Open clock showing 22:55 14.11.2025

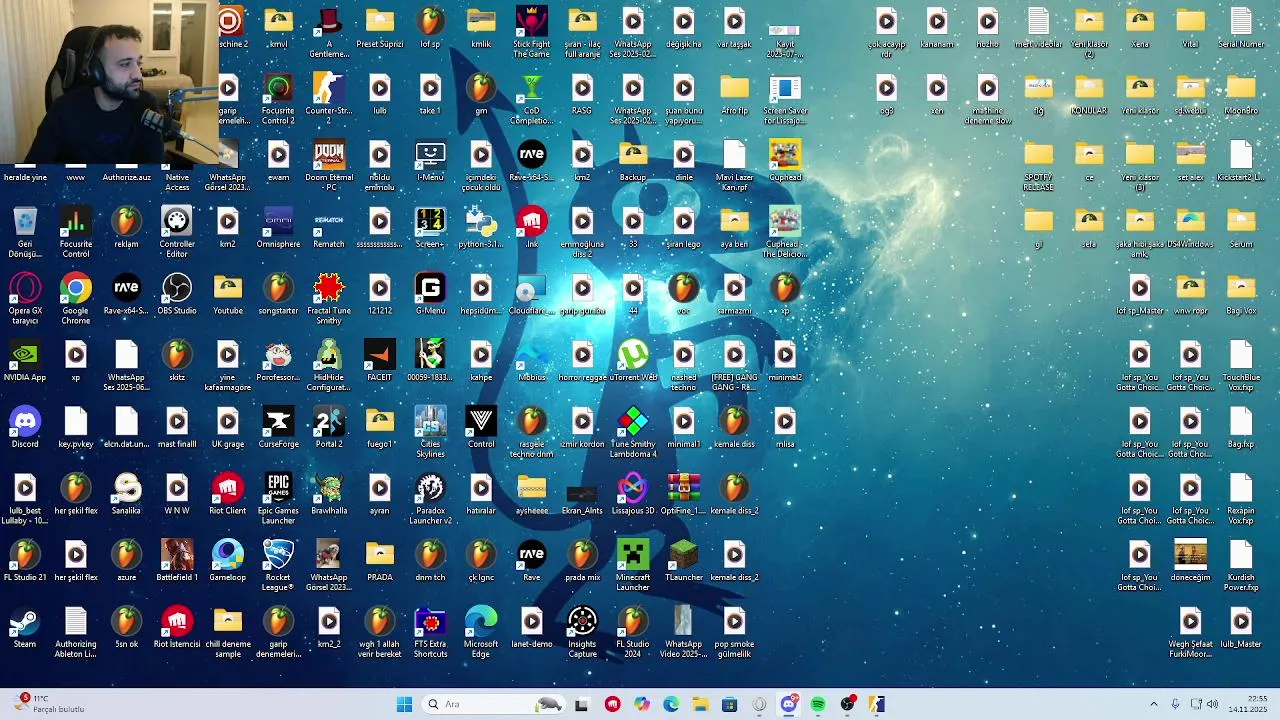(1248, 704)
